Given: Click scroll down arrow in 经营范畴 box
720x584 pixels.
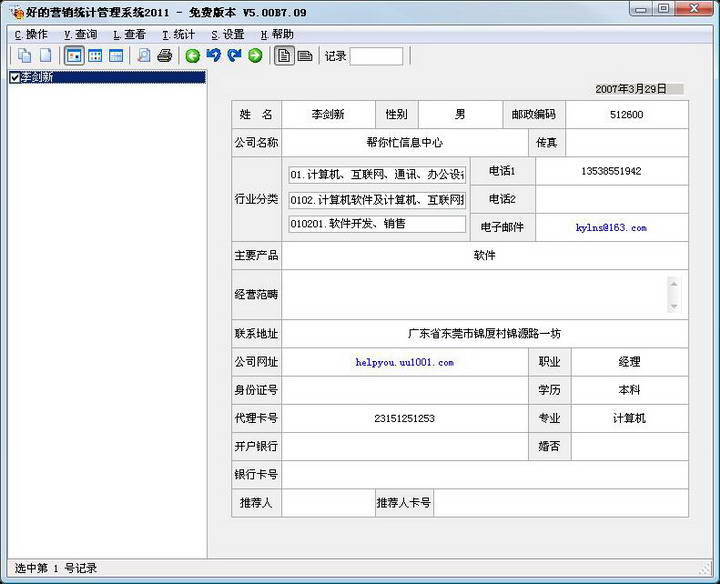Looking at the screenshot, I should [674, 306].
